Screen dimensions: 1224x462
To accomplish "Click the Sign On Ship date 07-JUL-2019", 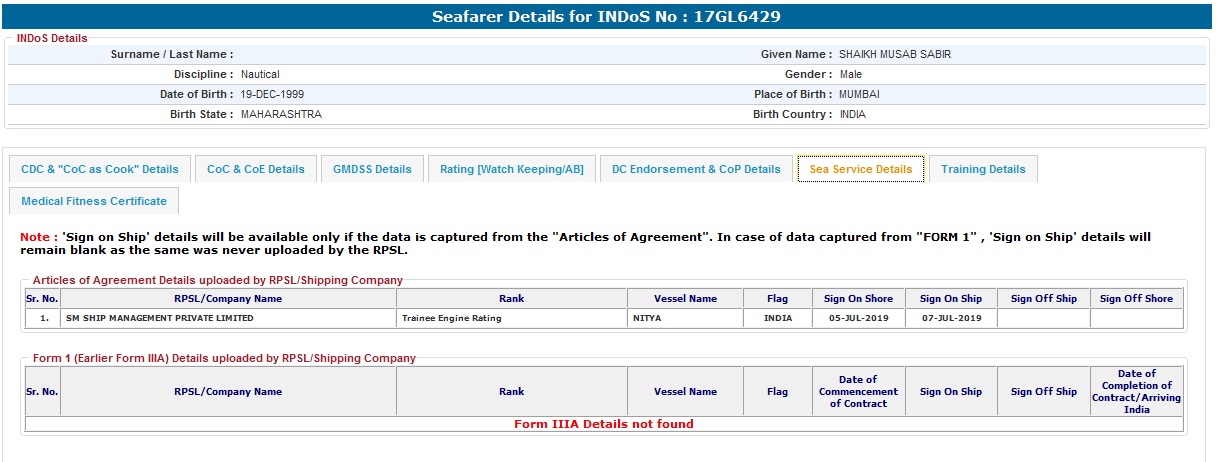I will (951, 319).
